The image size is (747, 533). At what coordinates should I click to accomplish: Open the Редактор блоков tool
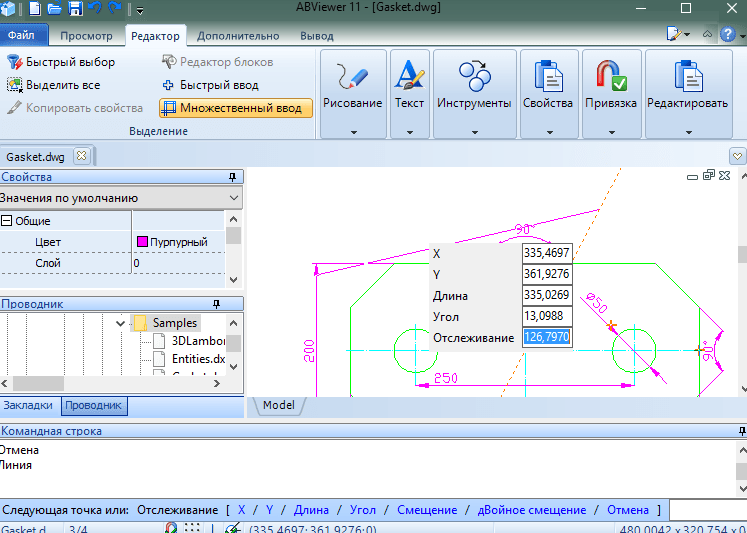217,62
